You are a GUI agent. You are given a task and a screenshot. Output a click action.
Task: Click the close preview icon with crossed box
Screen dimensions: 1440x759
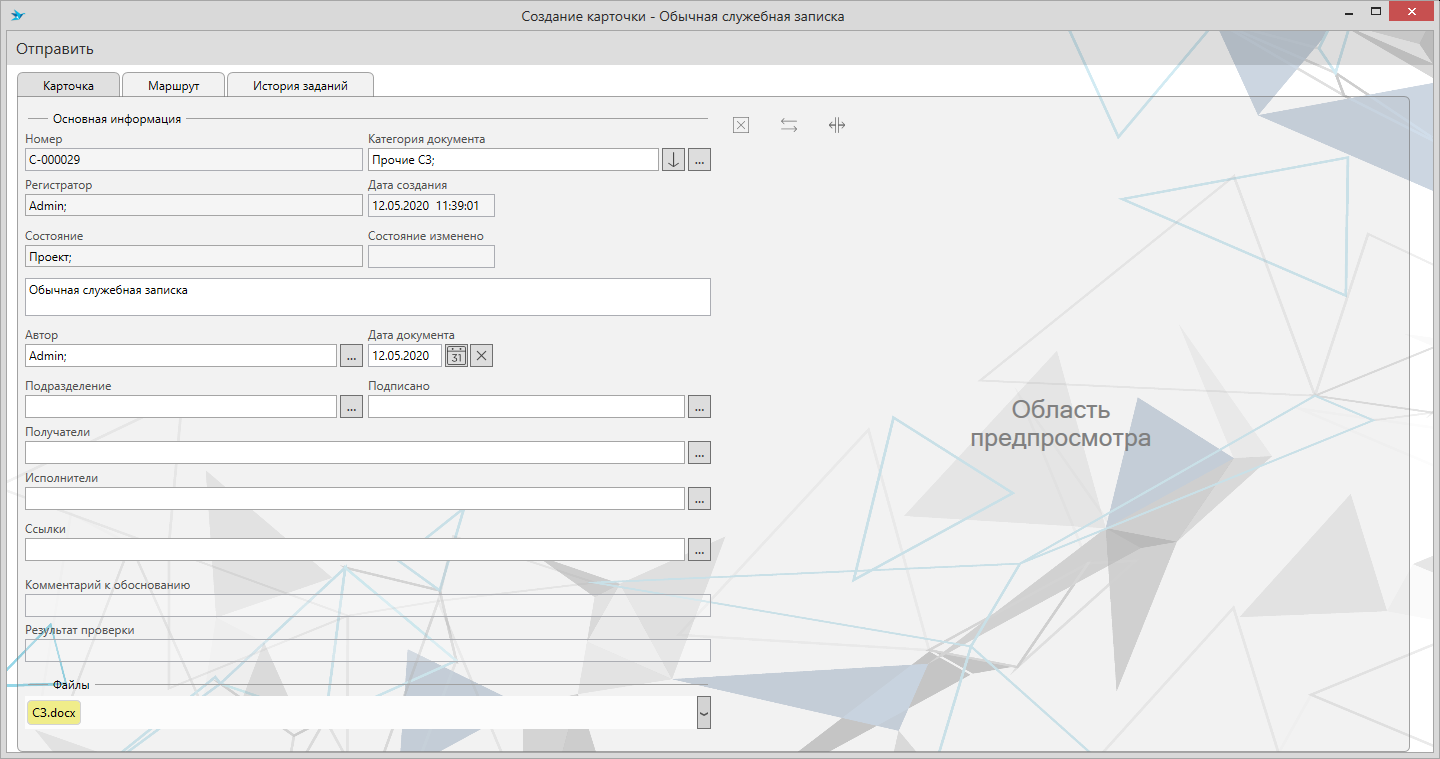click(741, 125)
